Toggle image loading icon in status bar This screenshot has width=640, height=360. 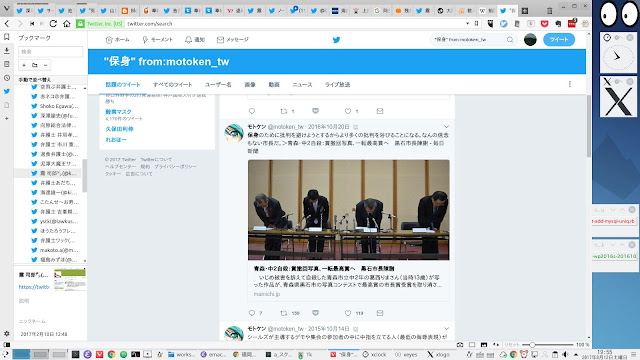click(x=484, y=344)
